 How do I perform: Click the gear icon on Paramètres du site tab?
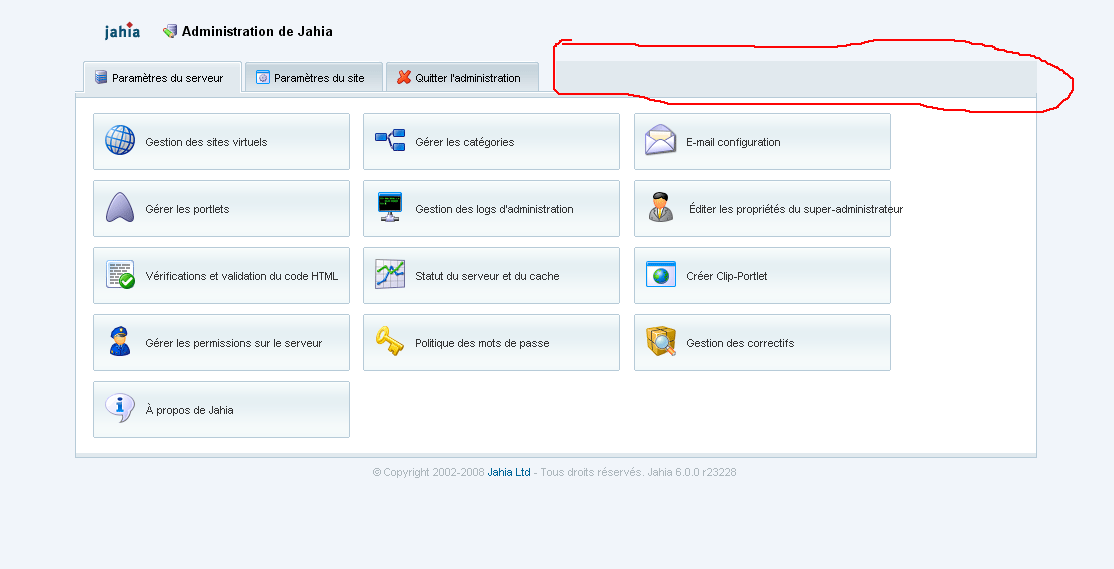pyautogui.click(x=263, y=77)
